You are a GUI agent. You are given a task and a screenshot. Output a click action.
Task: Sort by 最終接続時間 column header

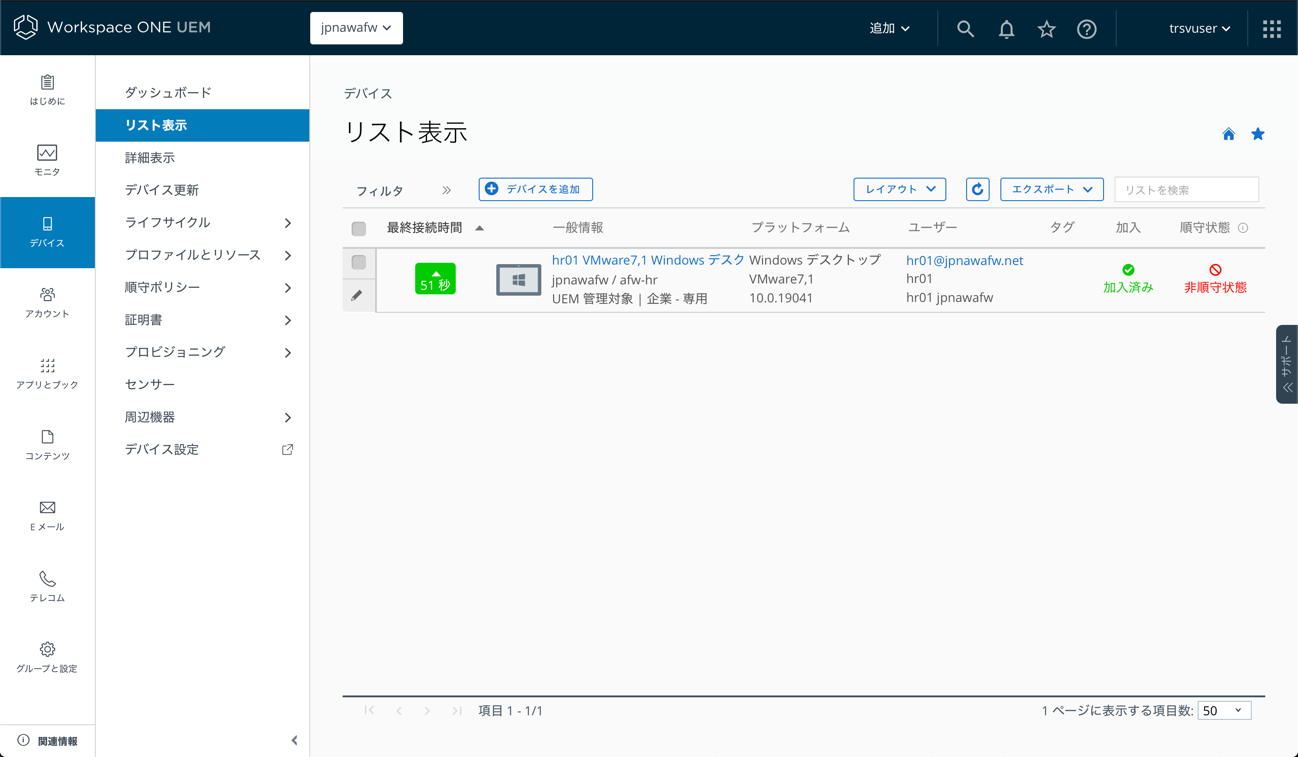coord(424,228)
